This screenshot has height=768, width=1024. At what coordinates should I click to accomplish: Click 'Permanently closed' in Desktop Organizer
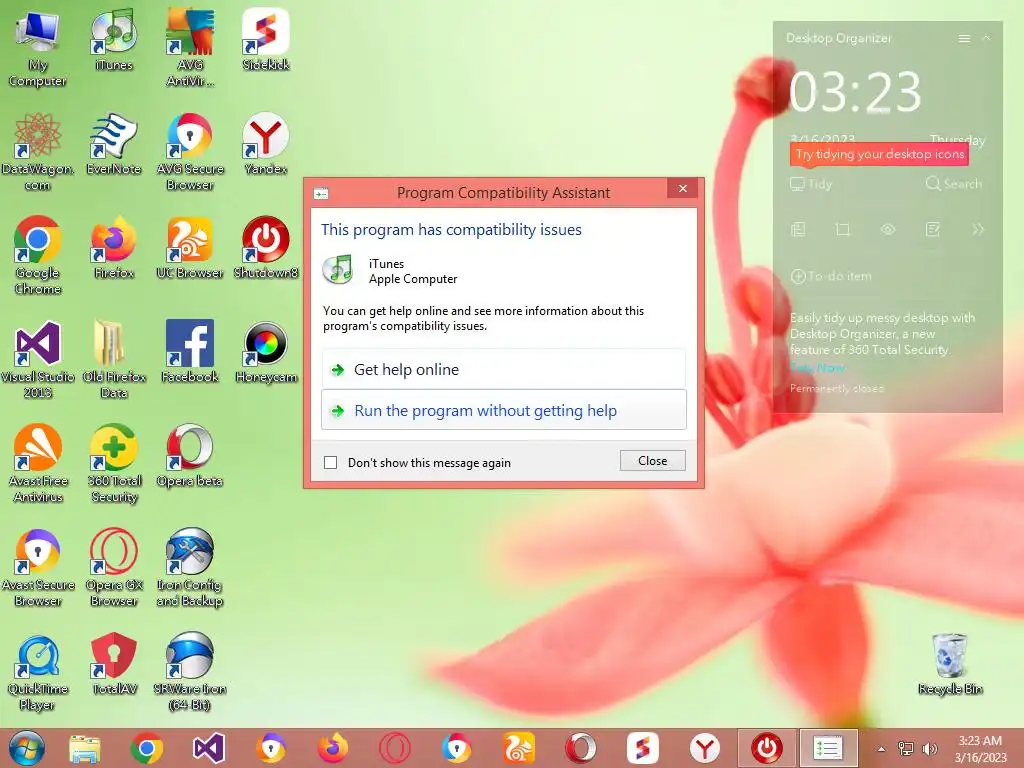tap(837, 389)
